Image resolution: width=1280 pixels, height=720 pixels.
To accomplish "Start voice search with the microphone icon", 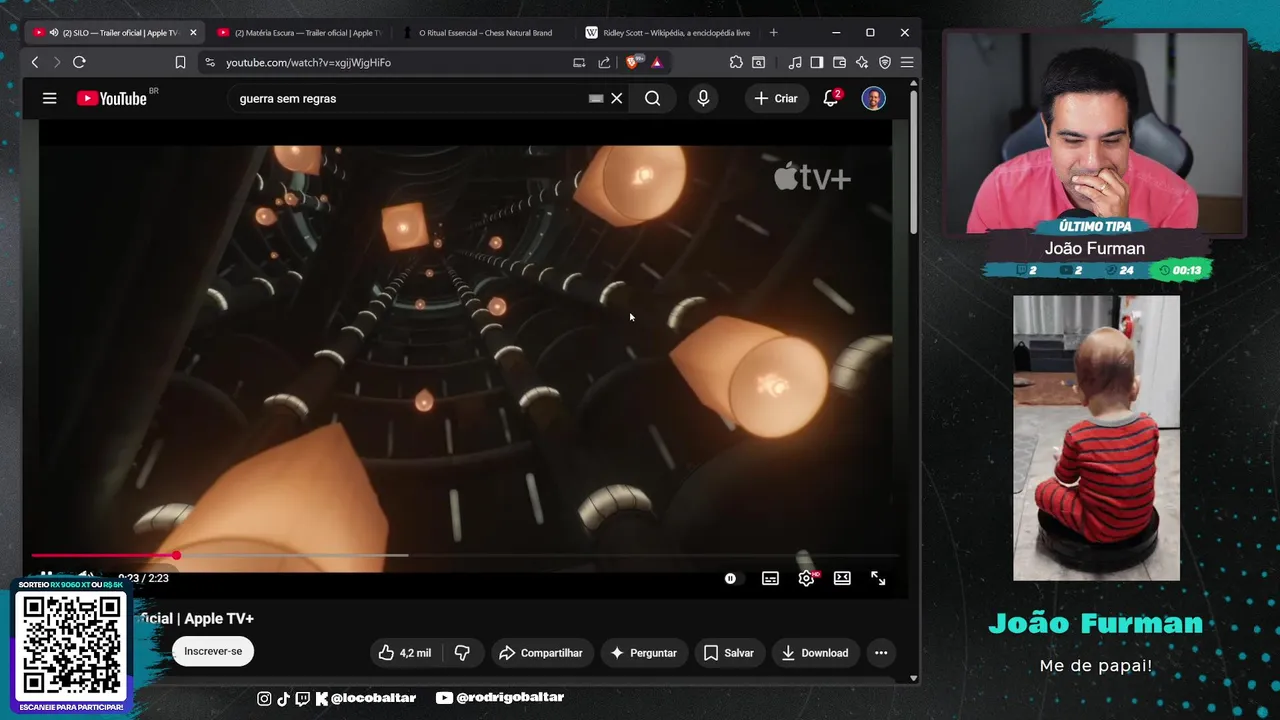I will (703, 98).
